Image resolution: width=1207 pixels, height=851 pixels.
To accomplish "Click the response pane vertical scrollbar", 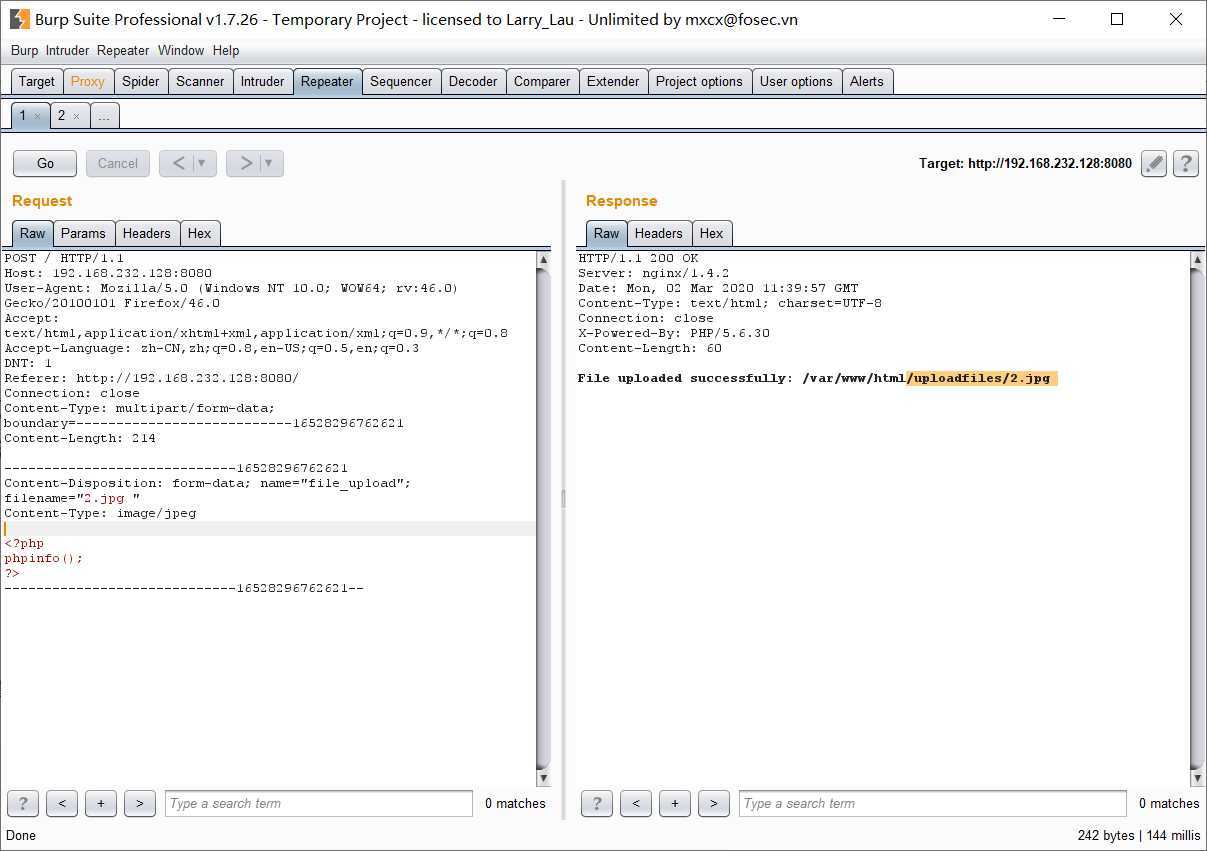I will (1198, 518).
